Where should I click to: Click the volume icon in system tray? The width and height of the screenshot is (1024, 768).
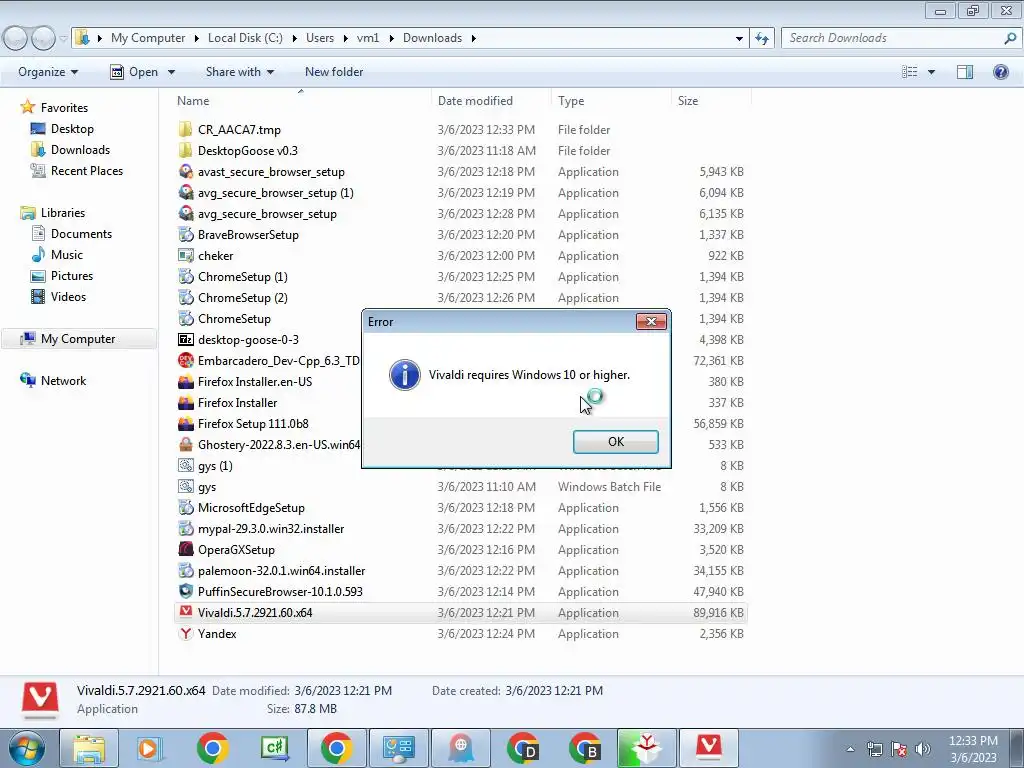point(923,749)
